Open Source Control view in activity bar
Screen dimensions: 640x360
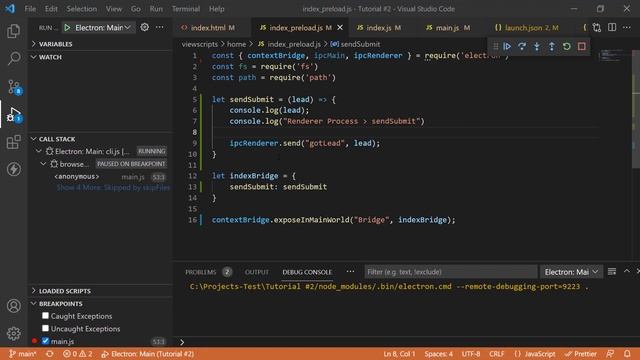pos(13,87)
